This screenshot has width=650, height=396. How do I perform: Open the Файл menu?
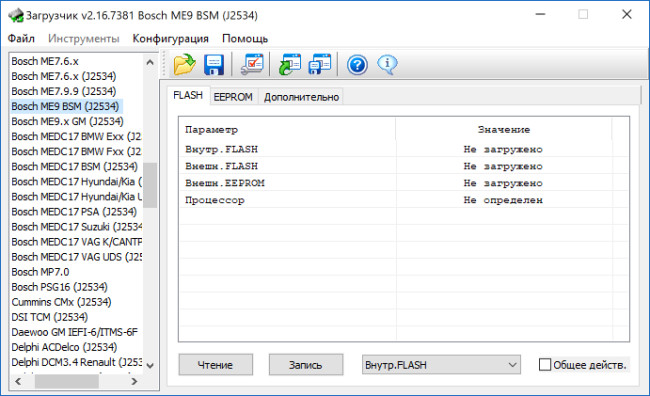(21, 39)
